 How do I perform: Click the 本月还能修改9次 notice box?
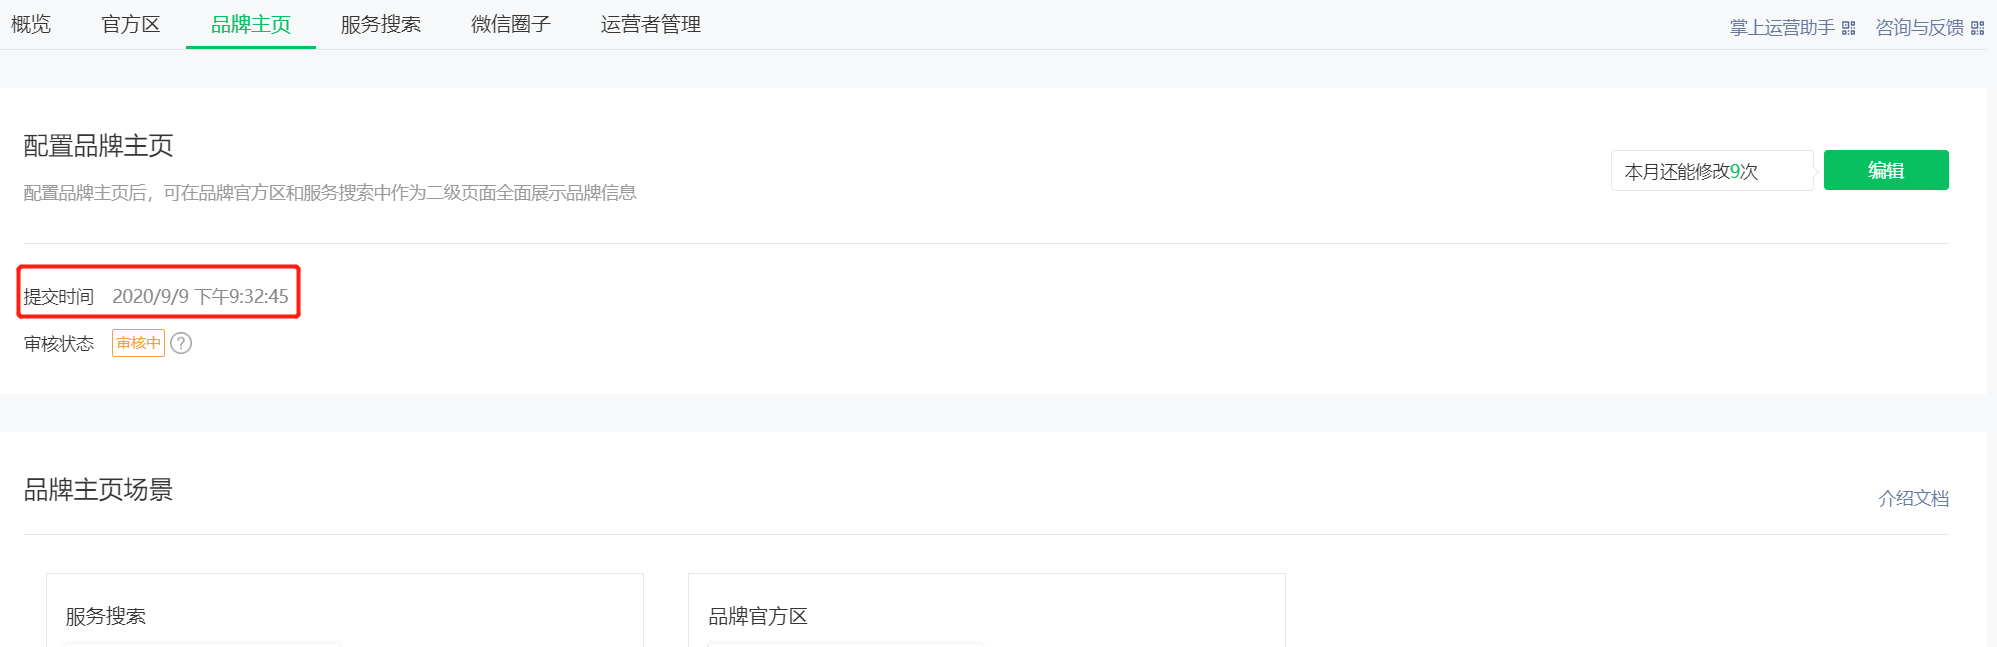coord(1712,171)
